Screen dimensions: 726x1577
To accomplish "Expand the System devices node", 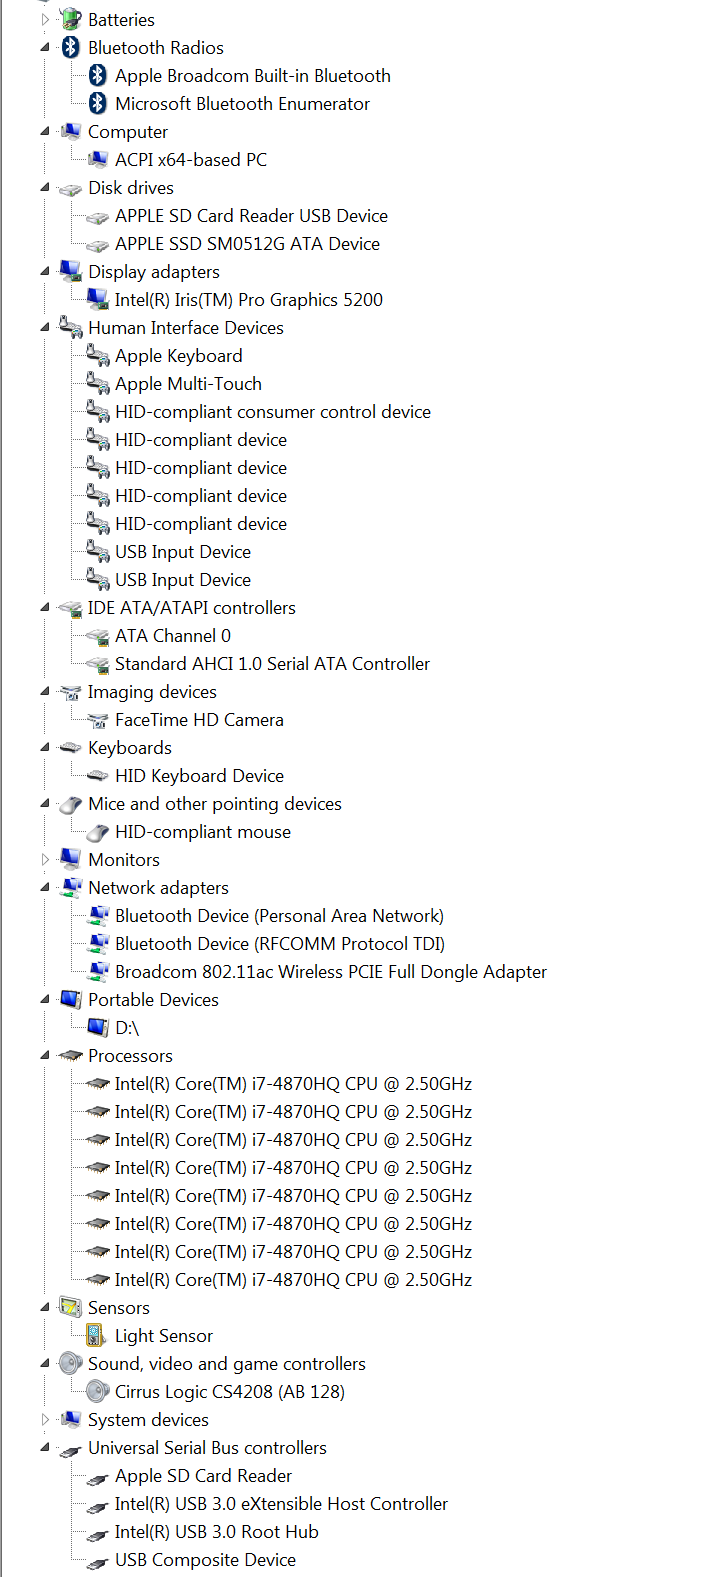I will [45, 1420].
